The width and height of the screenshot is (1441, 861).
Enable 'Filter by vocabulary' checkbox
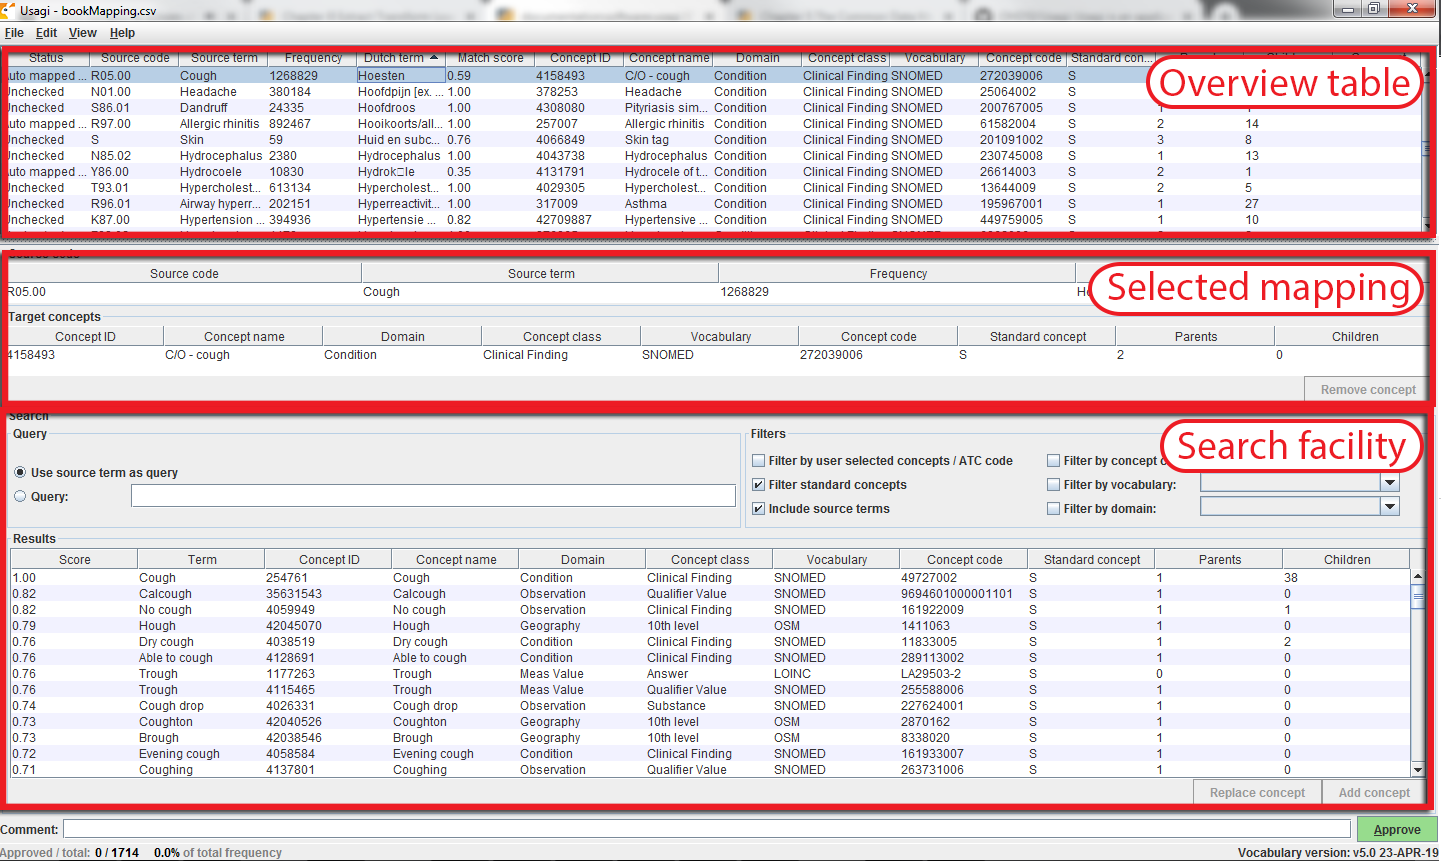point(1053,485)
